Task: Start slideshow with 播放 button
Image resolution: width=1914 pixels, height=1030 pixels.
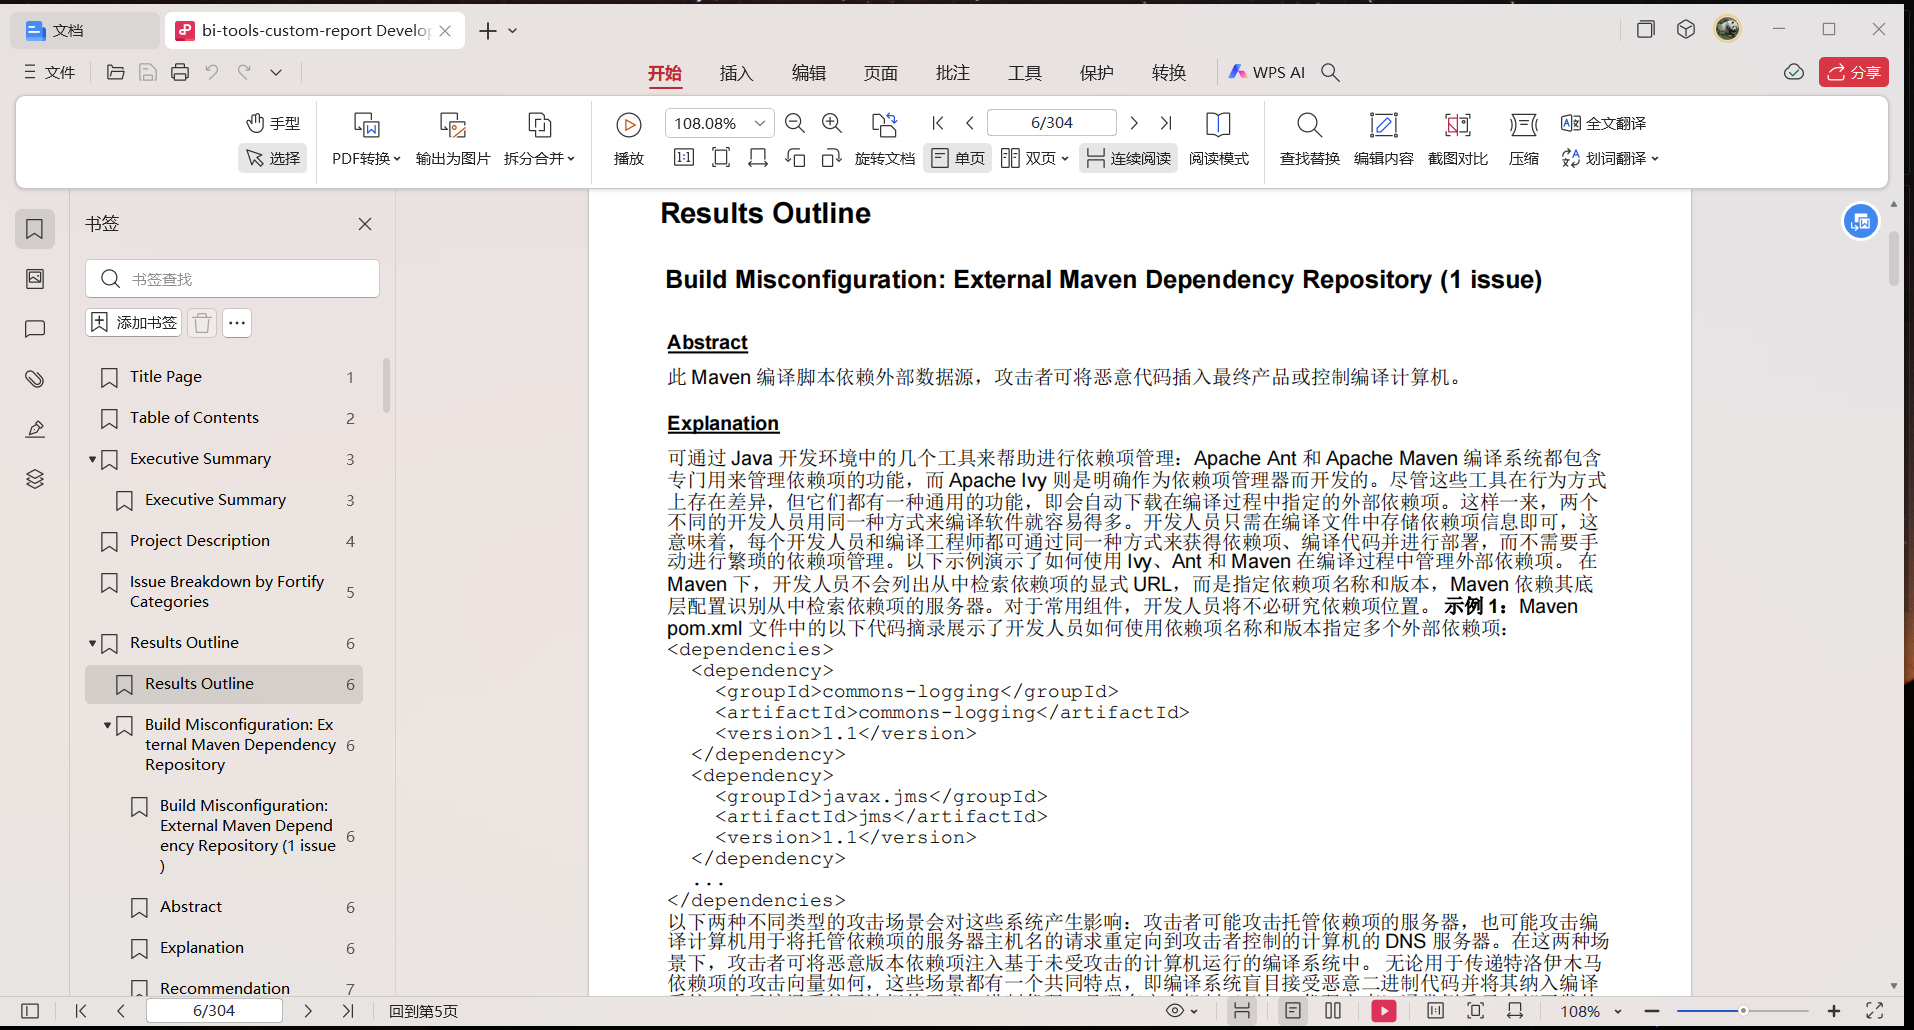Action: click(x=629, y=139)
